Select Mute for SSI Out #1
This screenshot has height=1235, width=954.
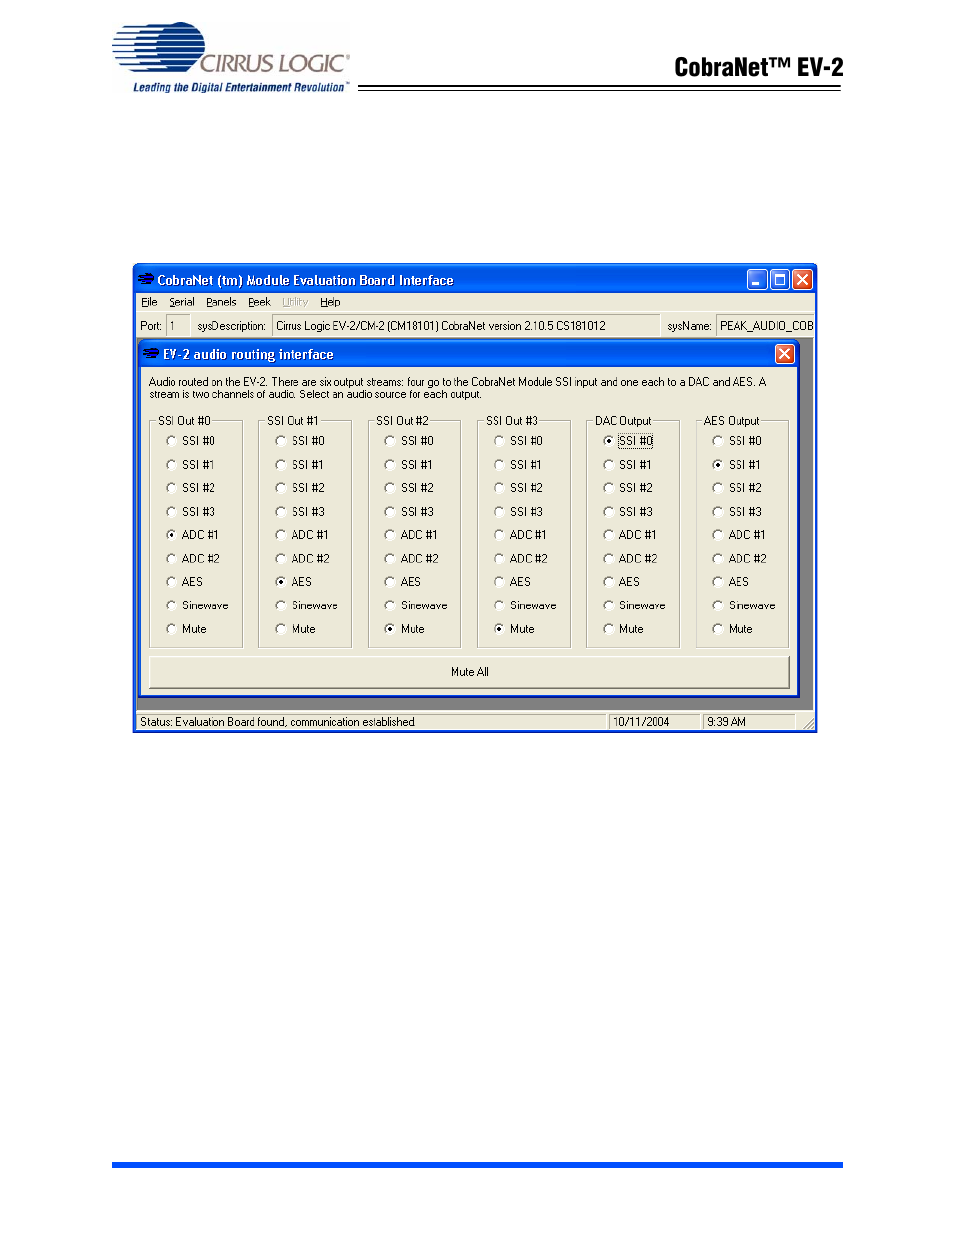tap(281, 629)
